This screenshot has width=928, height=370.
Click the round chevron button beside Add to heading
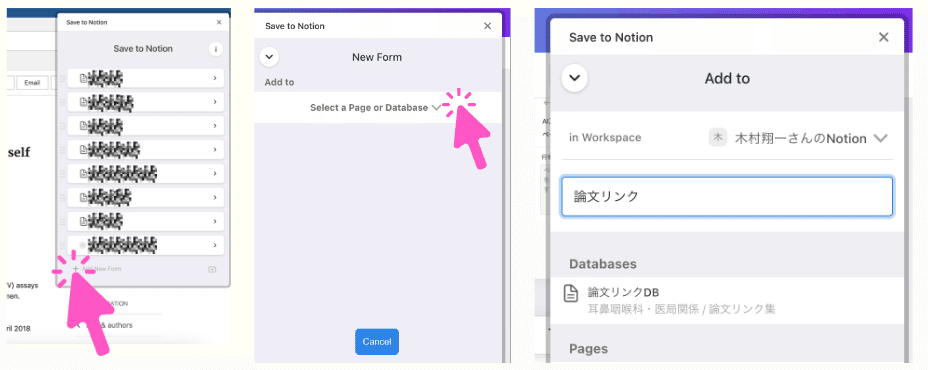(575, 78)
